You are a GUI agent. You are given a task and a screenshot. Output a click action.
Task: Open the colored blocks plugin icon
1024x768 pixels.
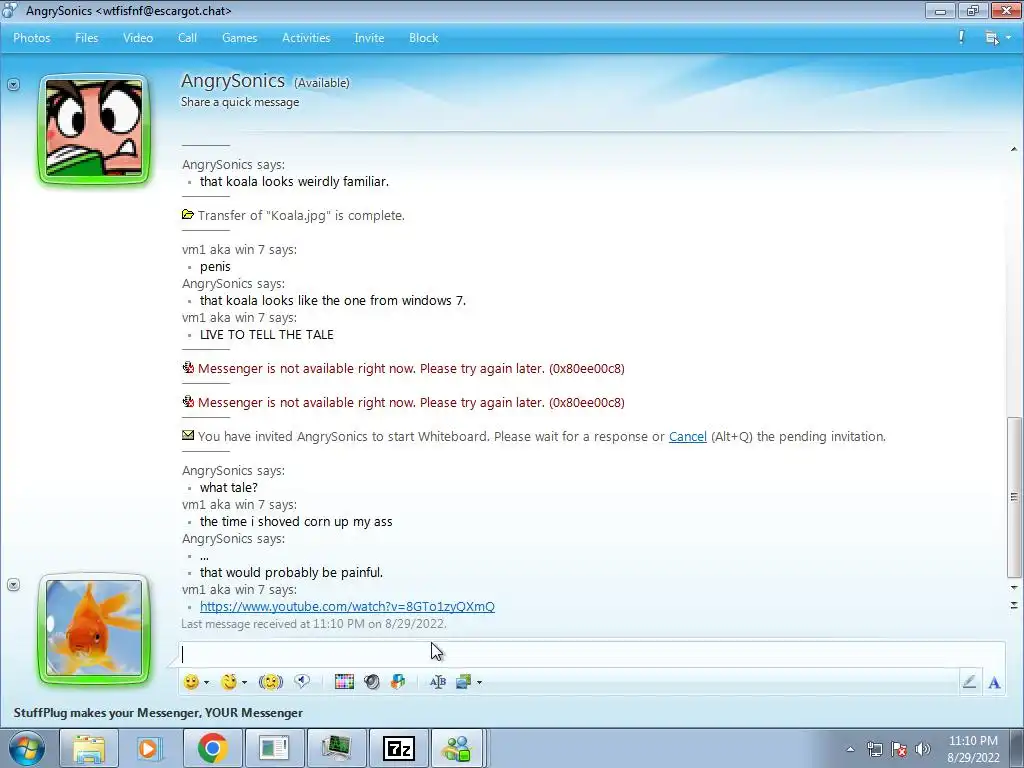[398, 682]
